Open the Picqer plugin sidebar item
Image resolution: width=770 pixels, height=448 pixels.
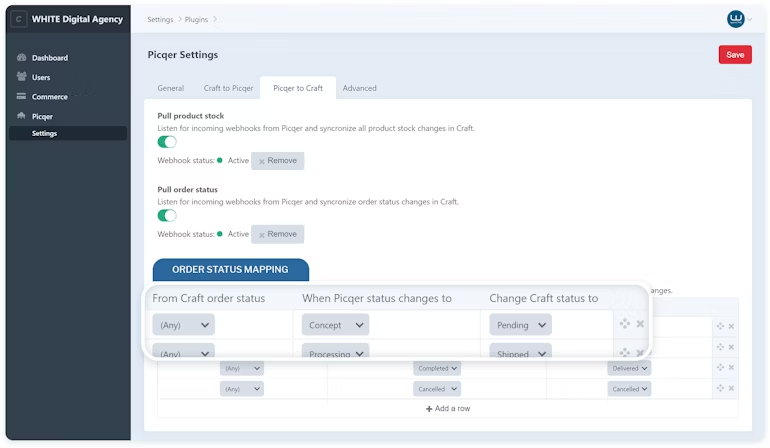pyautogui.click(x=42, y=116)
